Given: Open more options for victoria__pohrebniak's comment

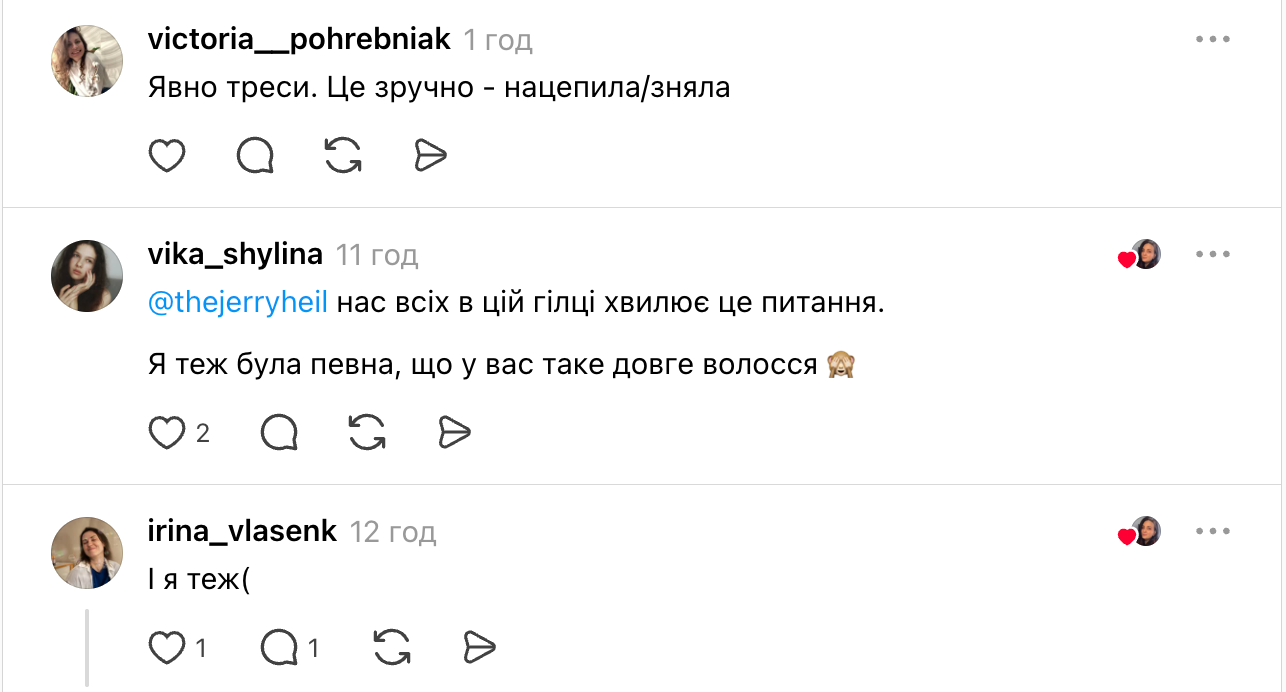Looking at the screenshot, I should click(x=1212, y=39).
